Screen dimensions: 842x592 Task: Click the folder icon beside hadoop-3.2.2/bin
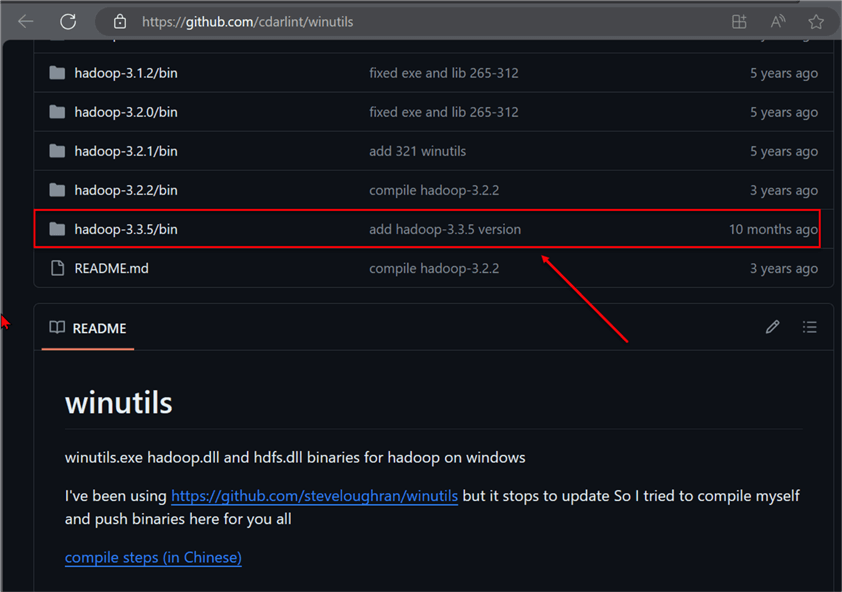[x=57, y=190]
